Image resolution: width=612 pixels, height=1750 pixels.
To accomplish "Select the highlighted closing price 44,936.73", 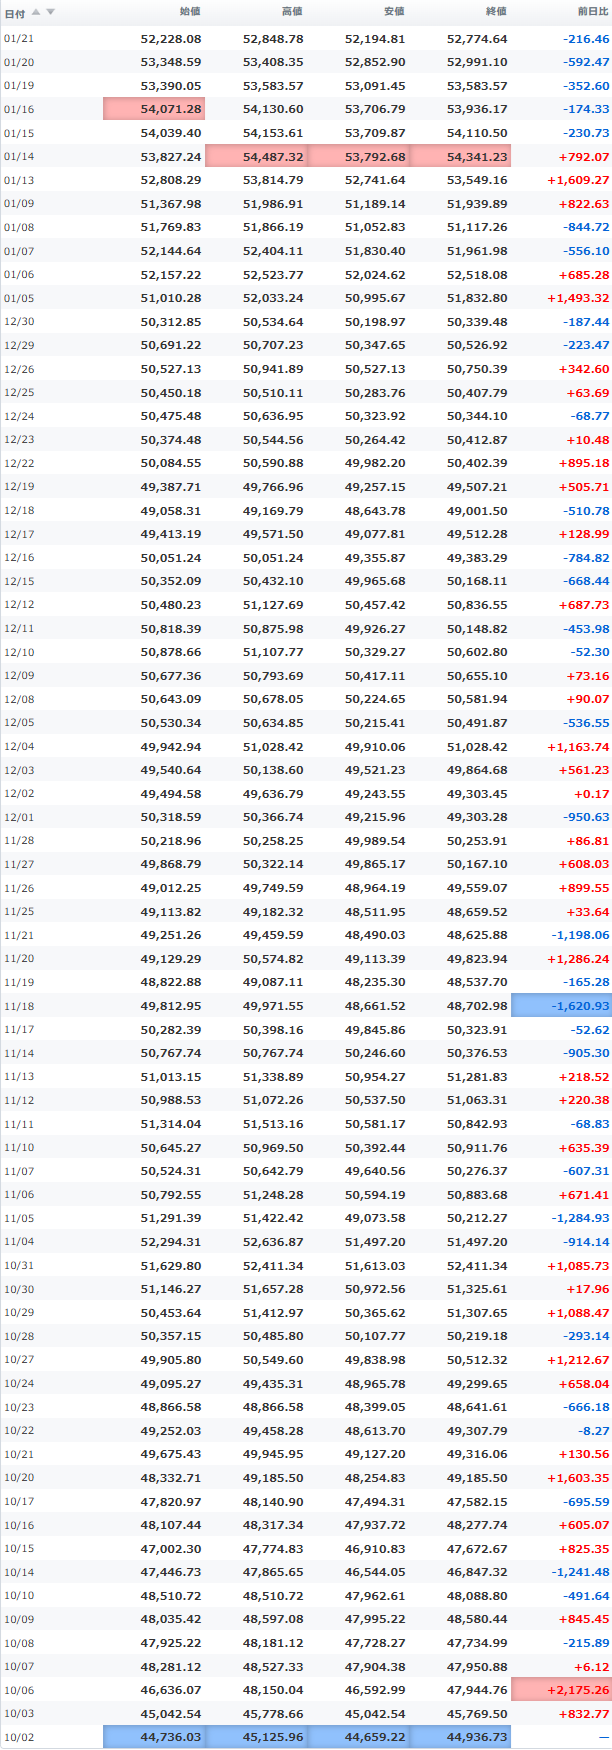I will [x=461, y=1737].
